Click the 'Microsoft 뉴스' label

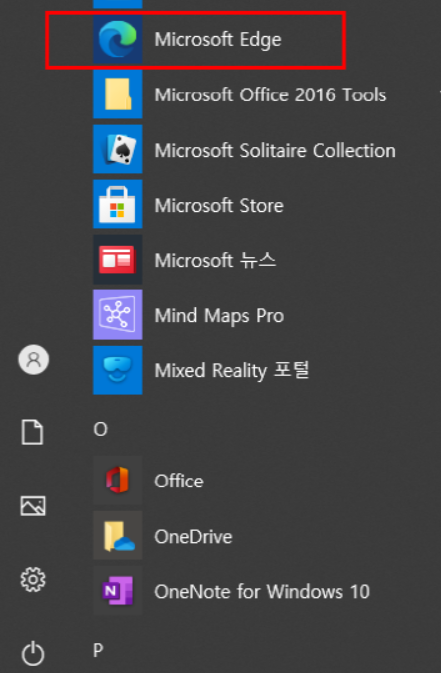215,260
